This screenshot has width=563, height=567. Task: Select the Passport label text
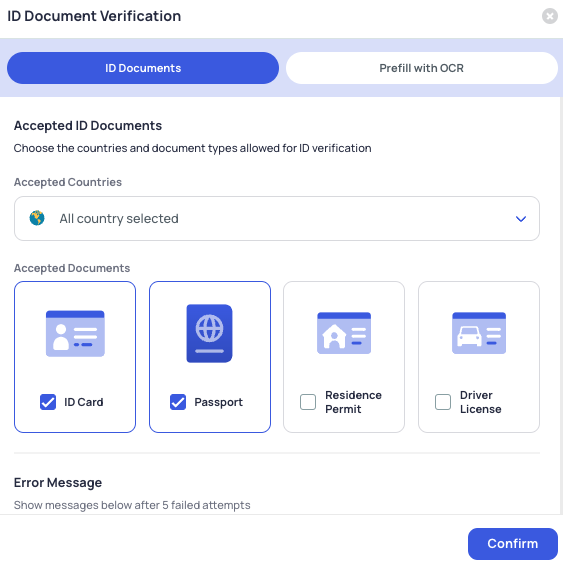(x=218, y=402)
